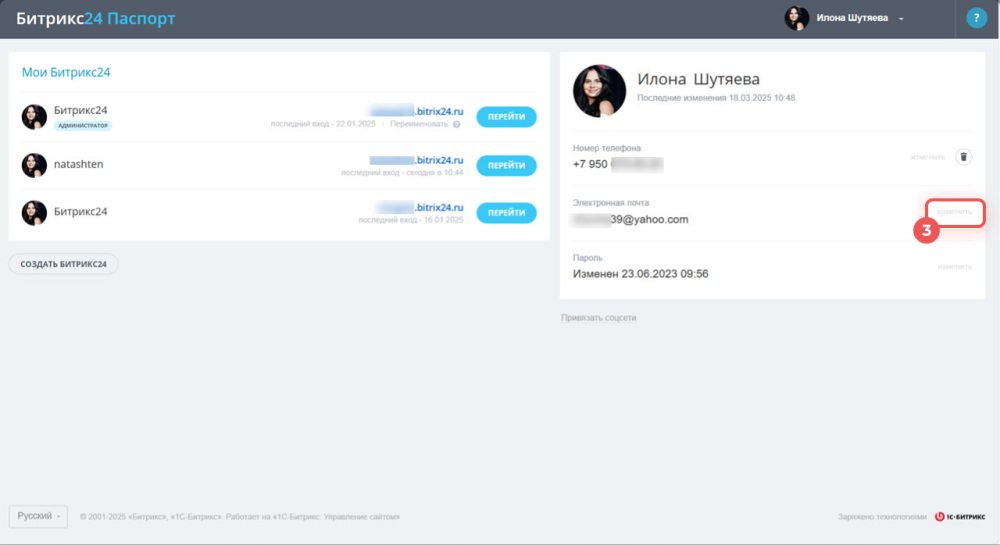Open the Привязать соцсети link
Screen dimensions: 1000x545
point(598,317)
